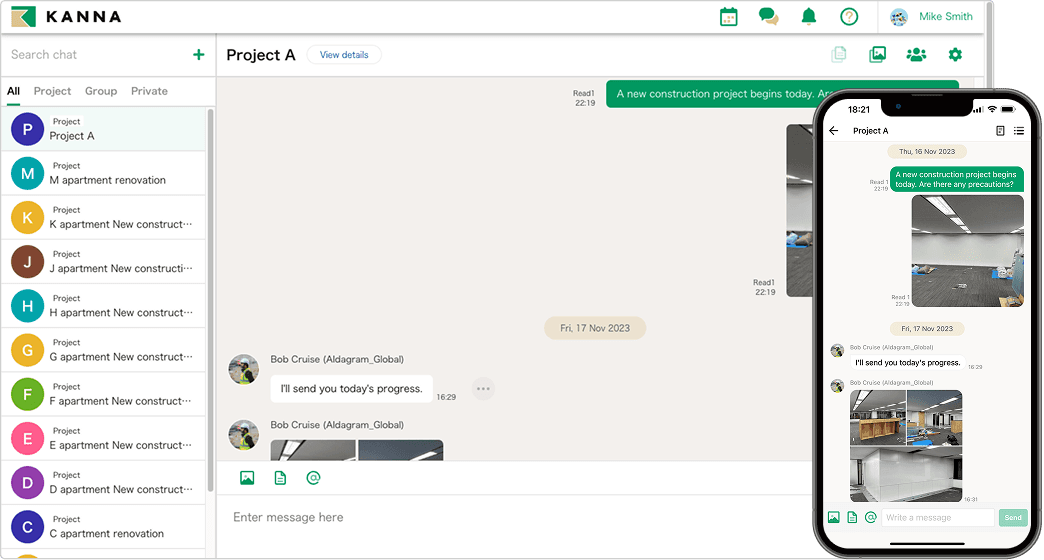Open F apartment New construction chat
This screenshot has width=1044, height=560.
click(104, 394)
